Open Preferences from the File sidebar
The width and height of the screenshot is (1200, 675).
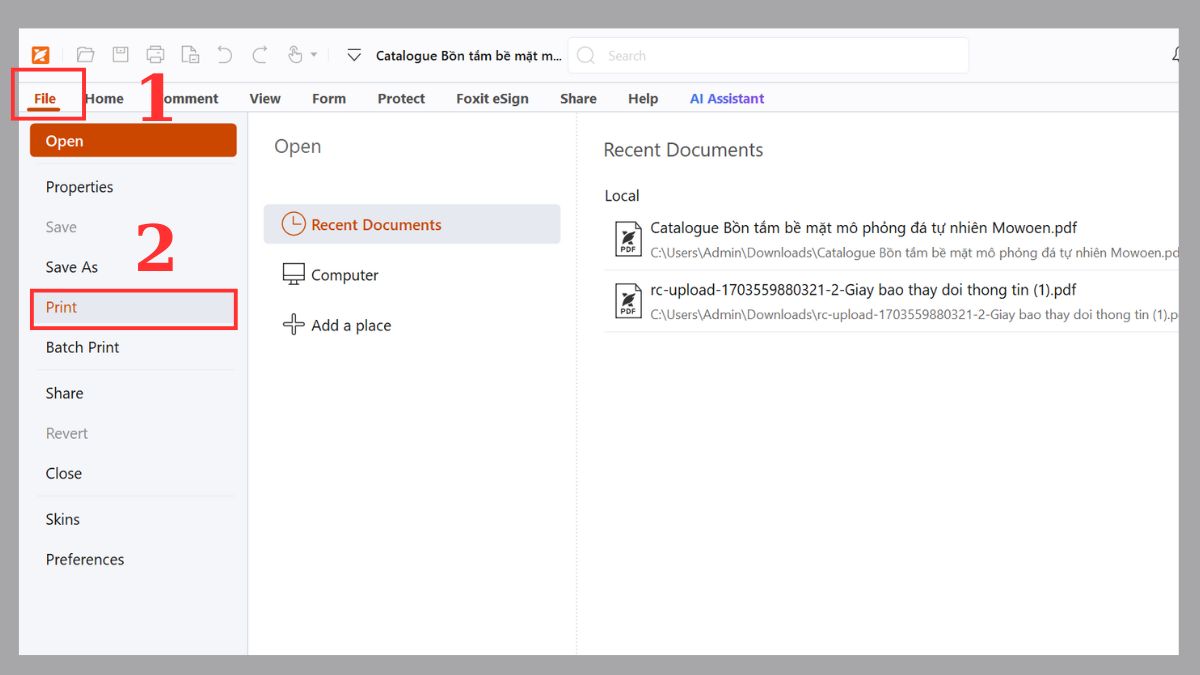(x=85, y=559)
